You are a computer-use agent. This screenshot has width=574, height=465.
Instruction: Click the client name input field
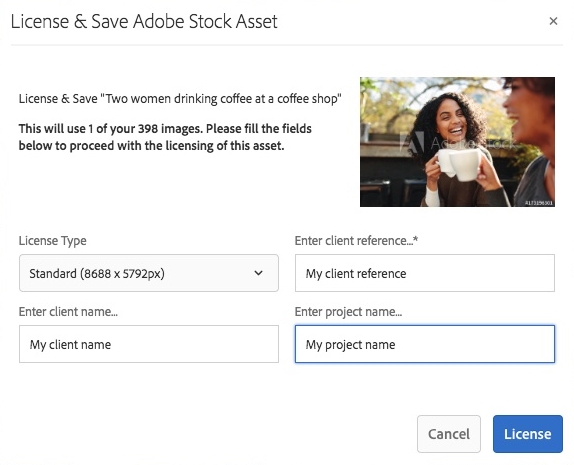(149, 344)
